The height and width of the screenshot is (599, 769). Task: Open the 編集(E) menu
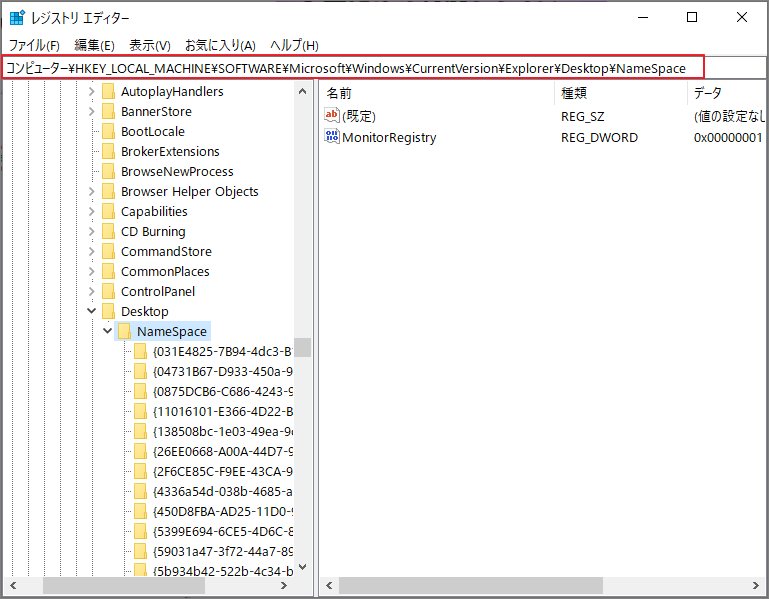[x=94, y=46]
